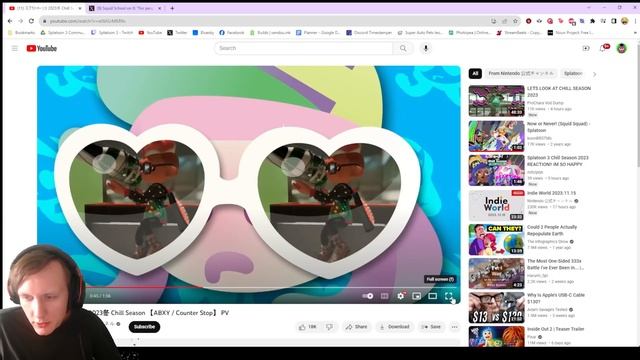
Task: Show more filter chips with arrow
Action: pyautogui.click(x=594, y=74)
